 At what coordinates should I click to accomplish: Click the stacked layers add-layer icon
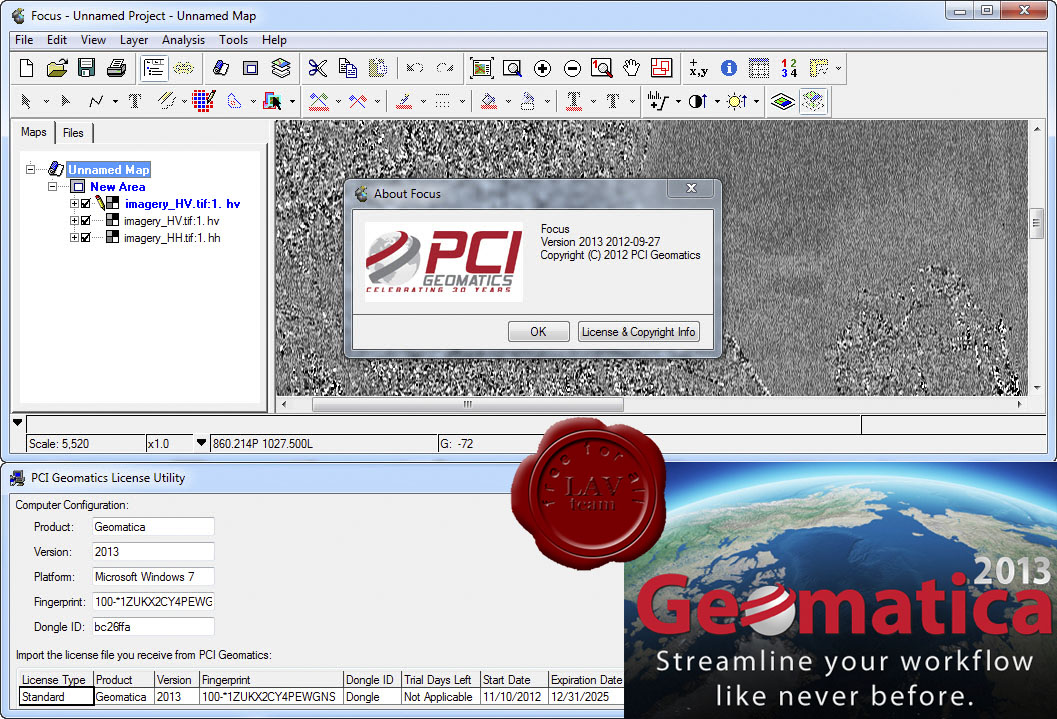[x=280, y=68]
